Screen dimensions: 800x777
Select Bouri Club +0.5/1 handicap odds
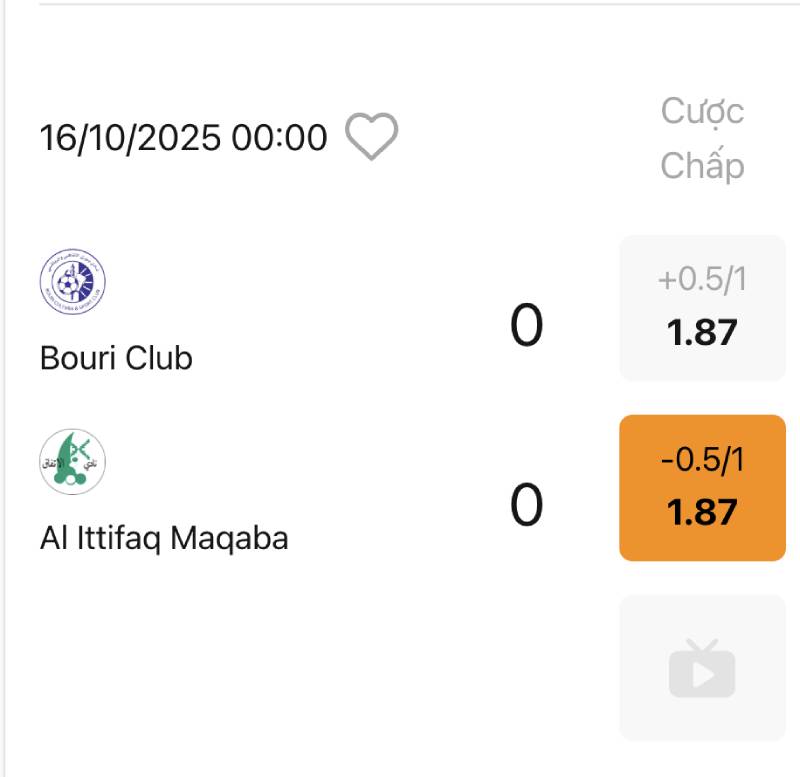(702, 308)
